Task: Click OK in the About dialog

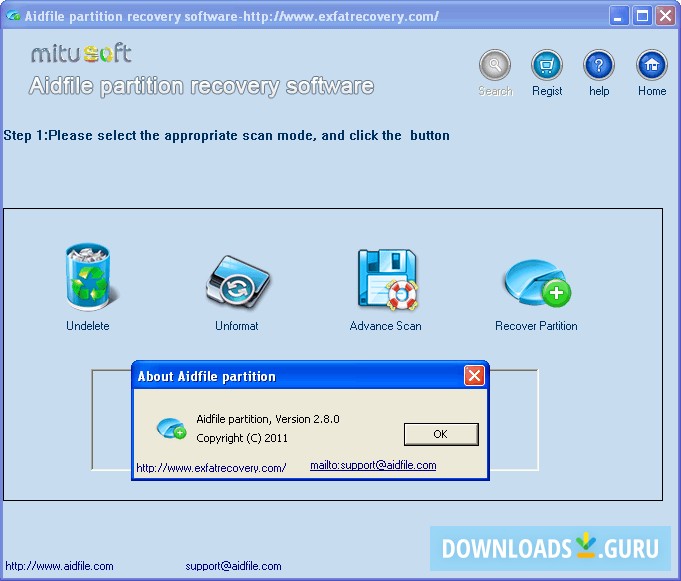Action: (441, 434)
